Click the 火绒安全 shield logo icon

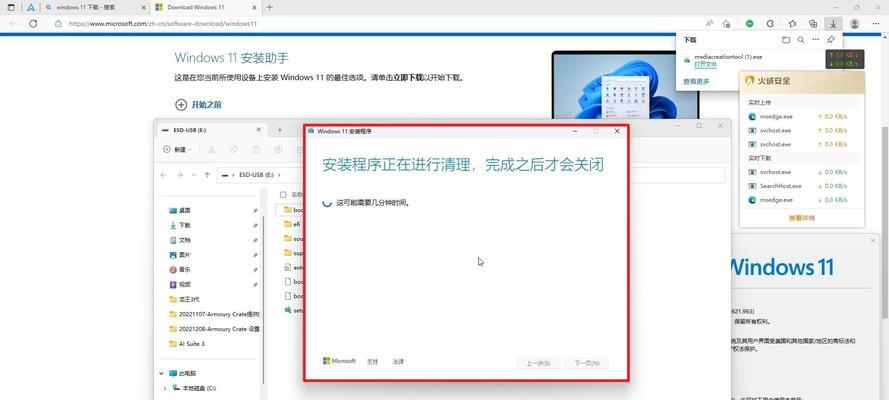tap(749, 81)
